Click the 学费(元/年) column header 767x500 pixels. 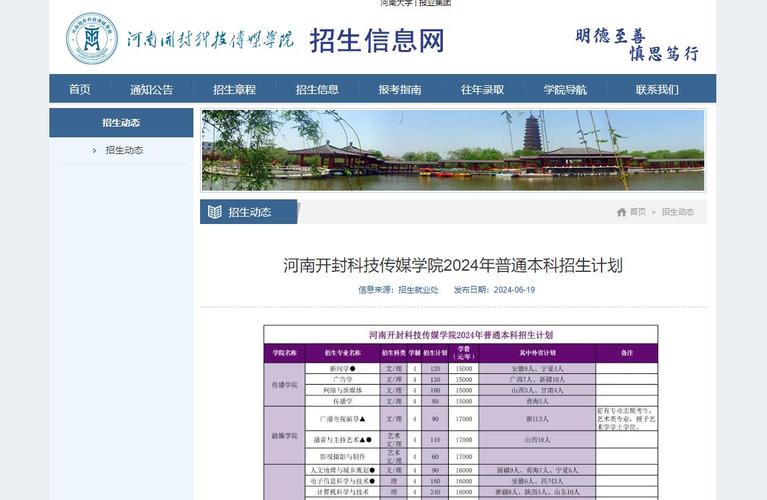[x=464, y=353]
